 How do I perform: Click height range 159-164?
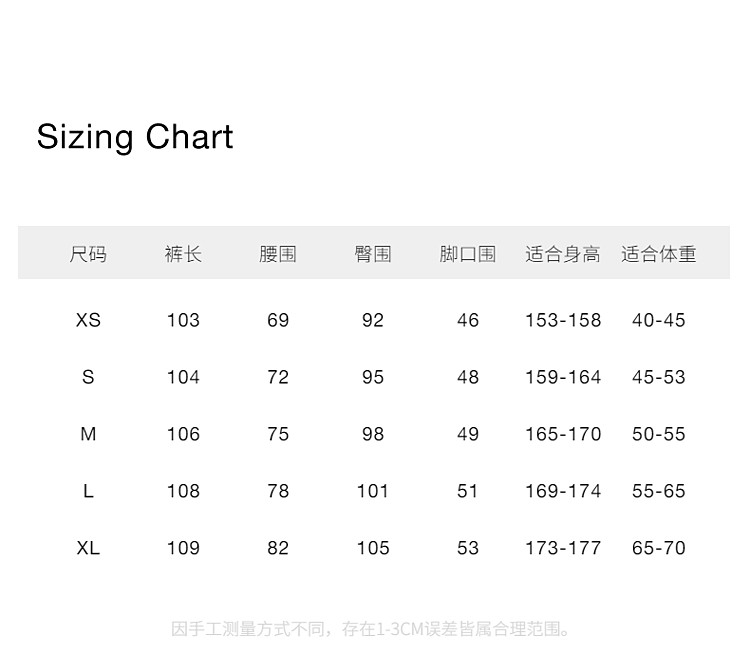[x=563, y=377]
